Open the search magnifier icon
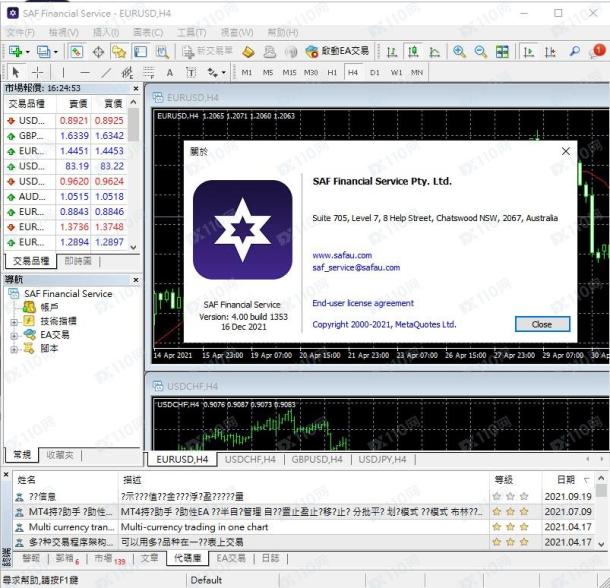Image resolution: width=610 pixels, height=588 pixels. (x=575, y=52)
